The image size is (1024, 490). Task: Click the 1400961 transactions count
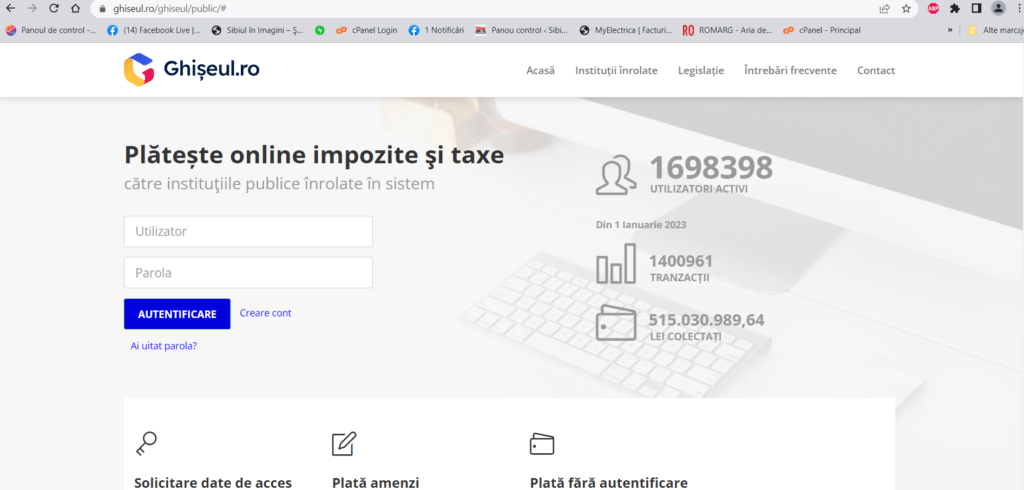coord(680,261)
